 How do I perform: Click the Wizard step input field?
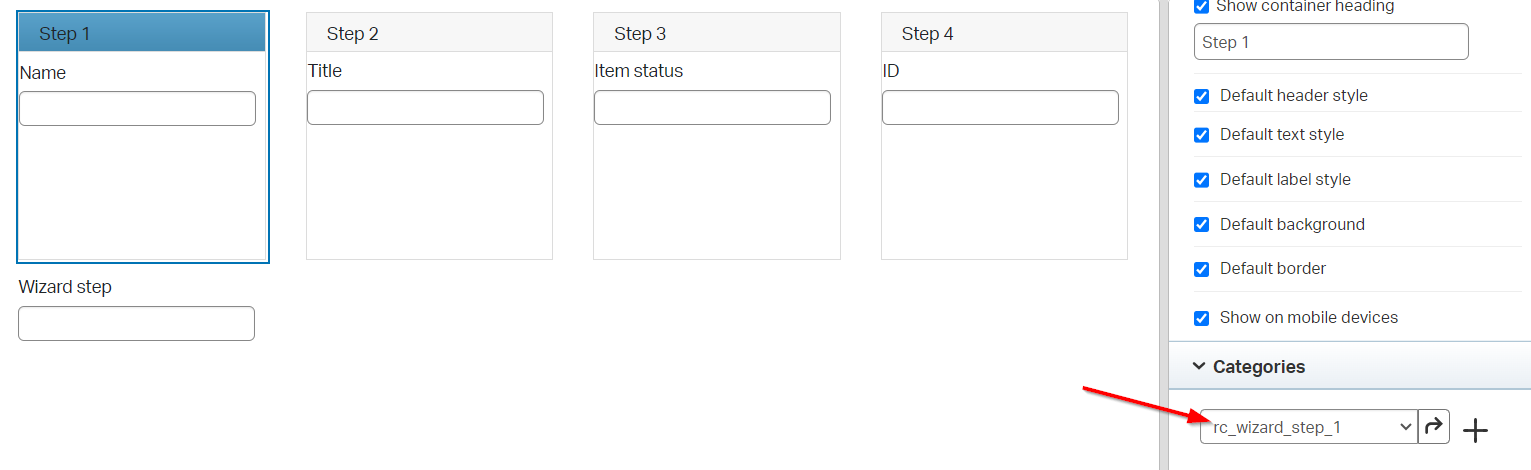click(x=136, y=323)
